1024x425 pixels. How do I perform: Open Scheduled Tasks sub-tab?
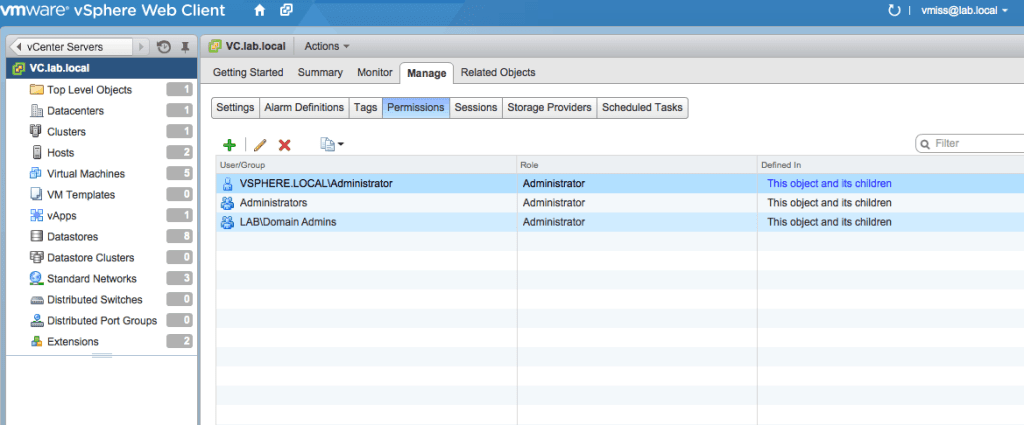[642, 108]
